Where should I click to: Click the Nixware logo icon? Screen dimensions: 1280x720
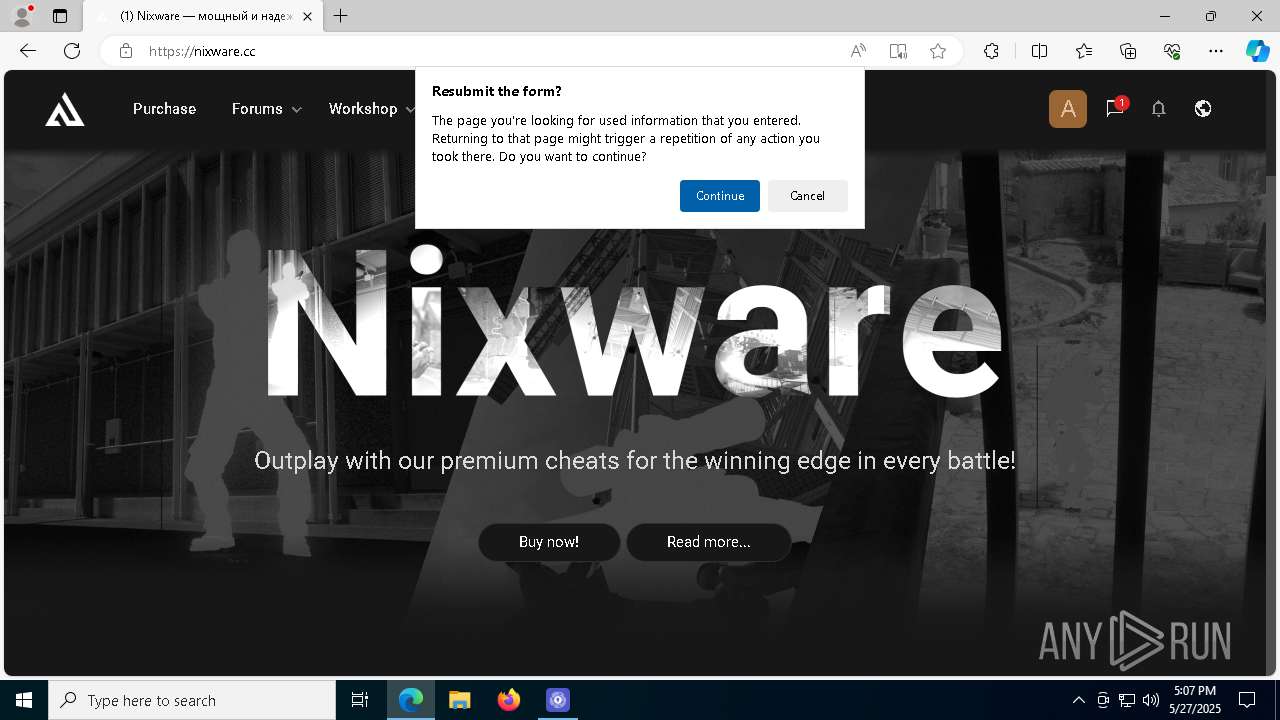tap(65, 109)
